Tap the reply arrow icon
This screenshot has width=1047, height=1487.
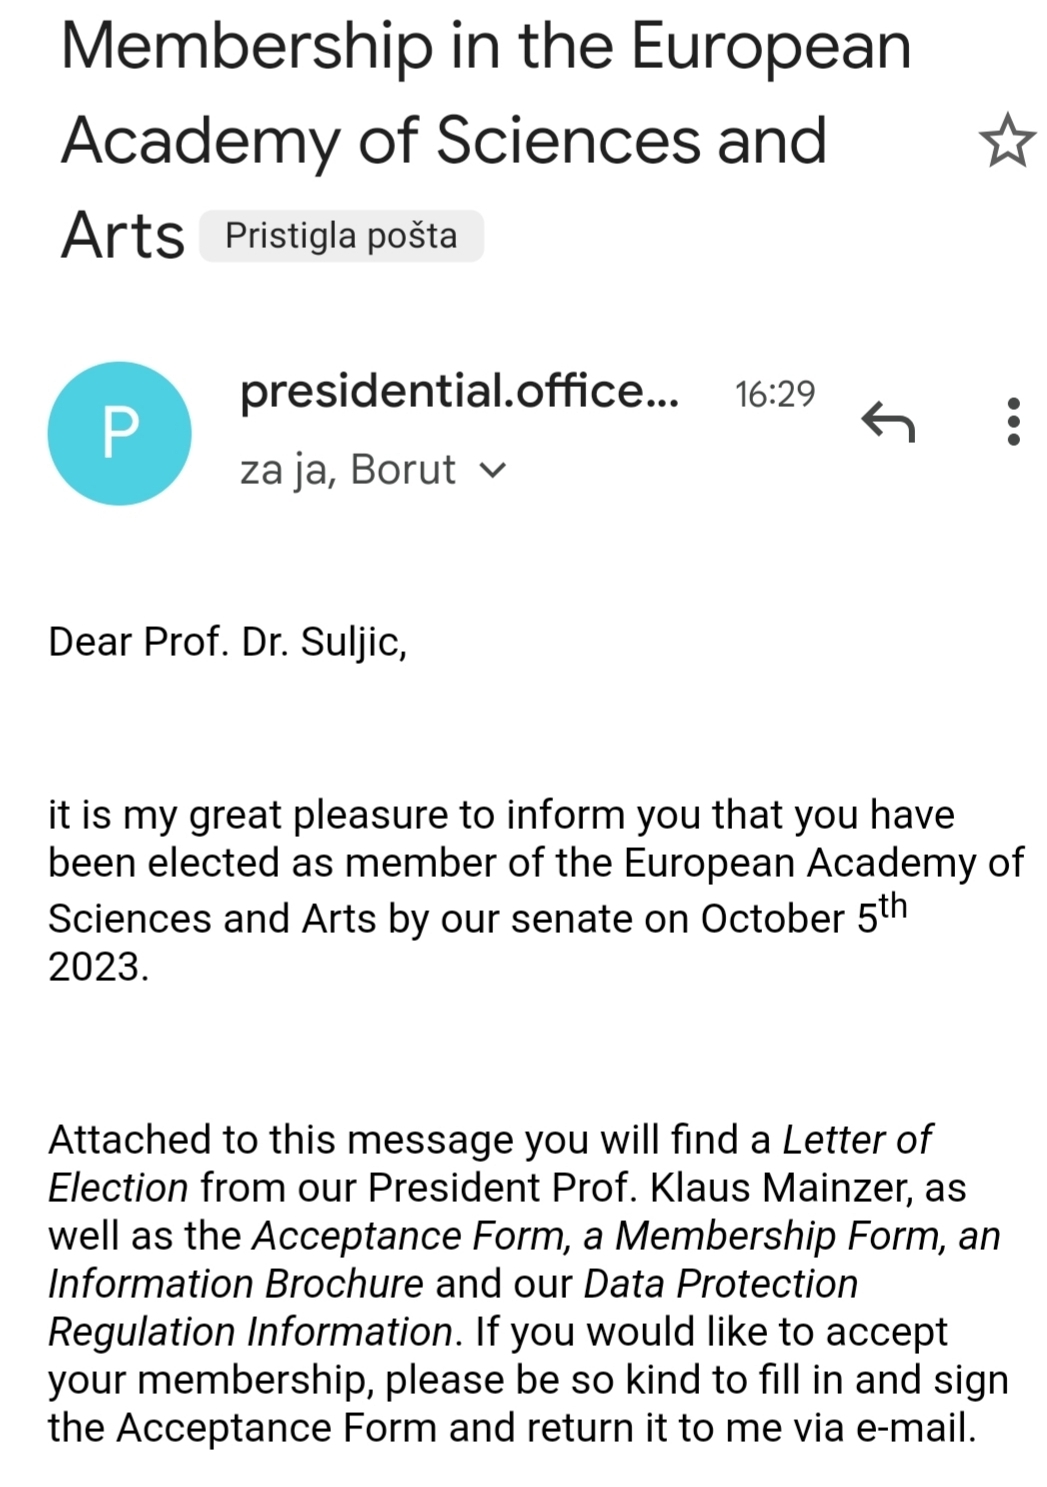point(888,421)
